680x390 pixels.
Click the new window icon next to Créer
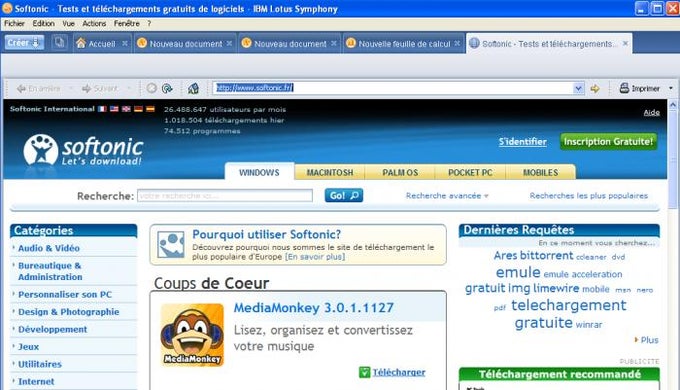[x=59, y=43]
